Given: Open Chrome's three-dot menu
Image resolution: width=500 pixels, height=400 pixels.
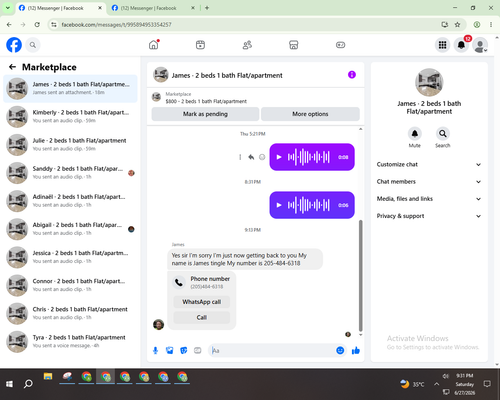Looking at the screenshot, I should (491, 24).
